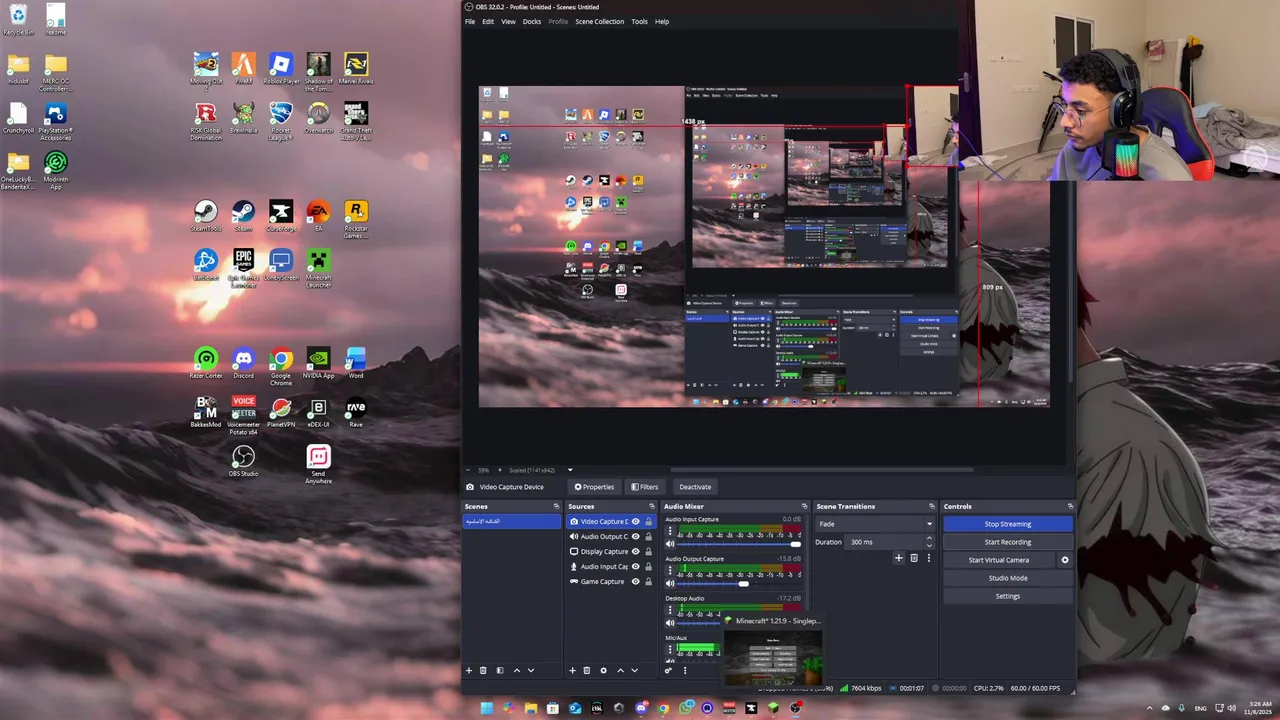Open the preview scaling dropdown arrow

[570, 470]
